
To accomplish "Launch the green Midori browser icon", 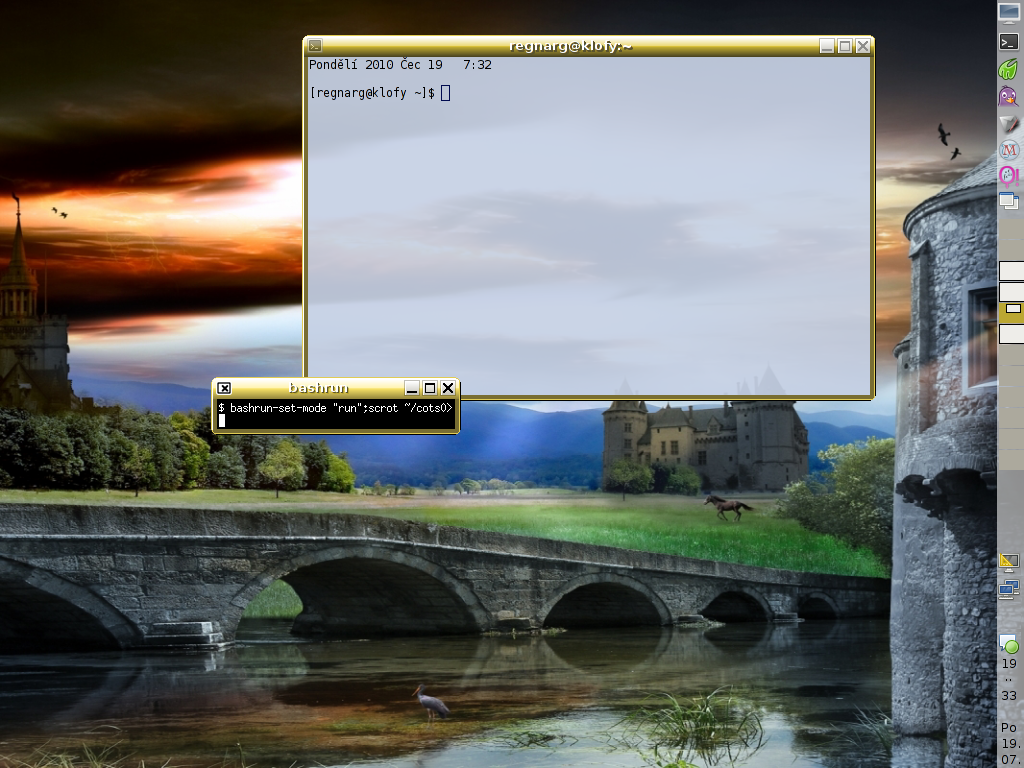I will (x=1009, y=69).
